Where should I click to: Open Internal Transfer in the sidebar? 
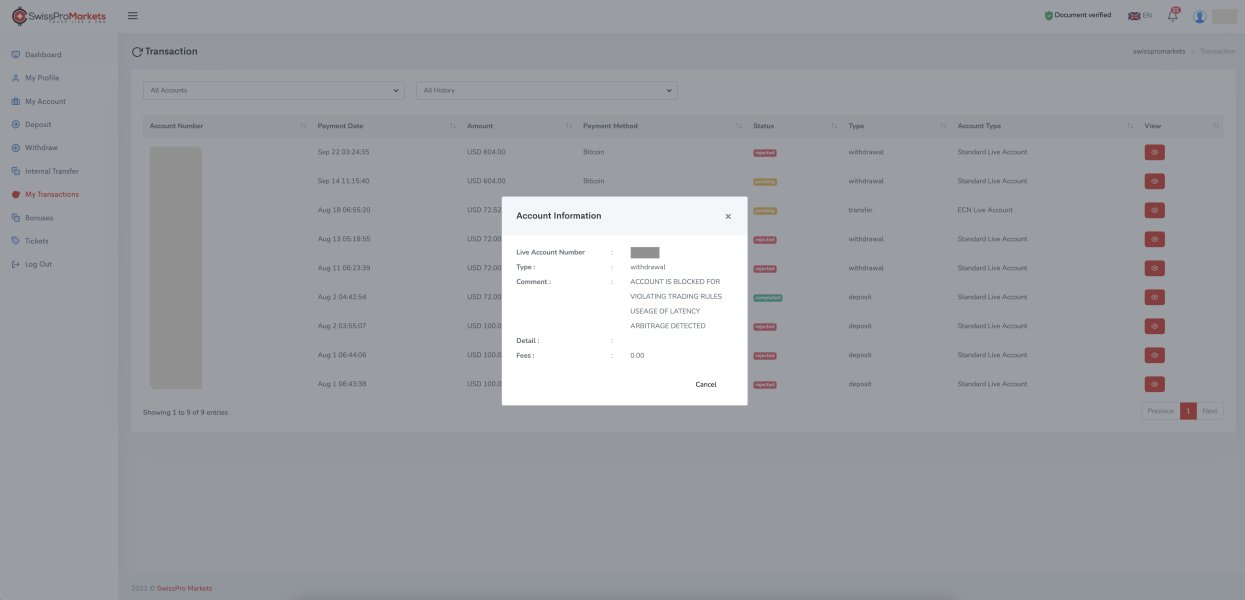coord(51,171)
